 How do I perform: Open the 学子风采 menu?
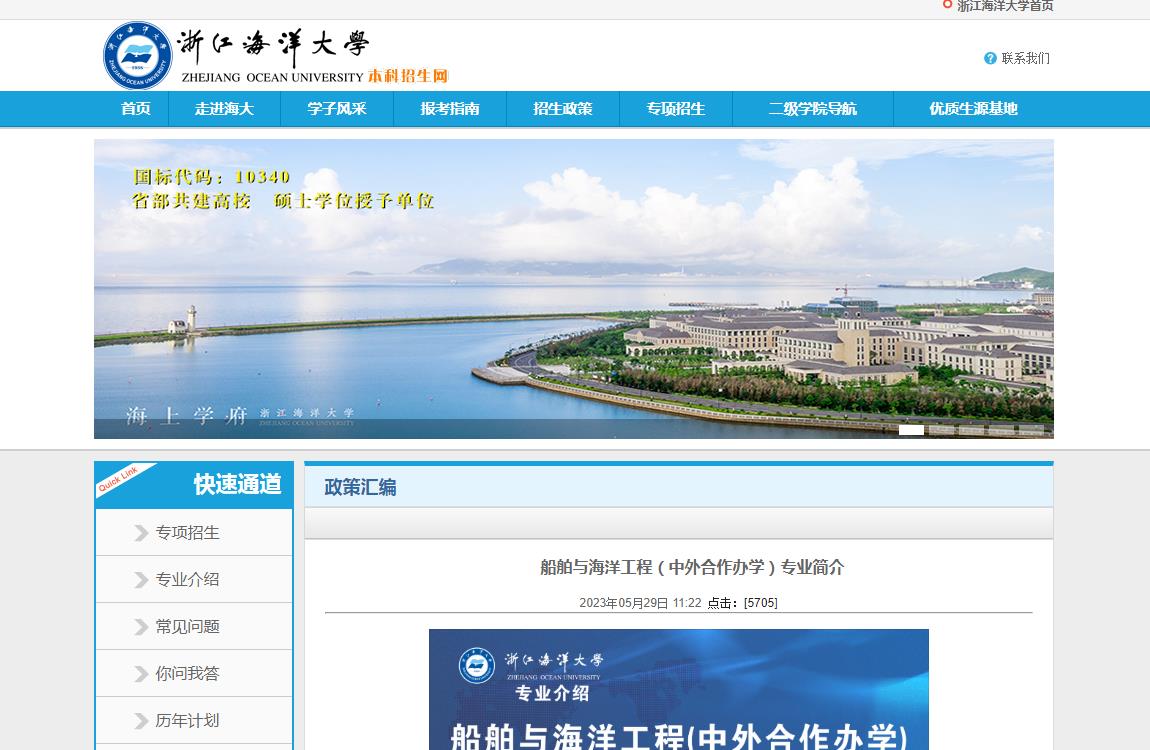click(337, 109)
